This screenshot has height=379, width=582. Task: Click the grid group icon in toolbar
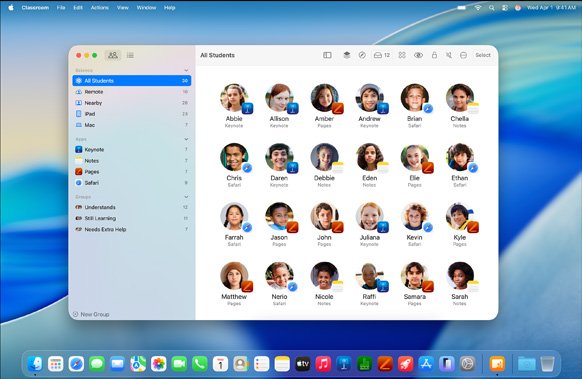402,55
